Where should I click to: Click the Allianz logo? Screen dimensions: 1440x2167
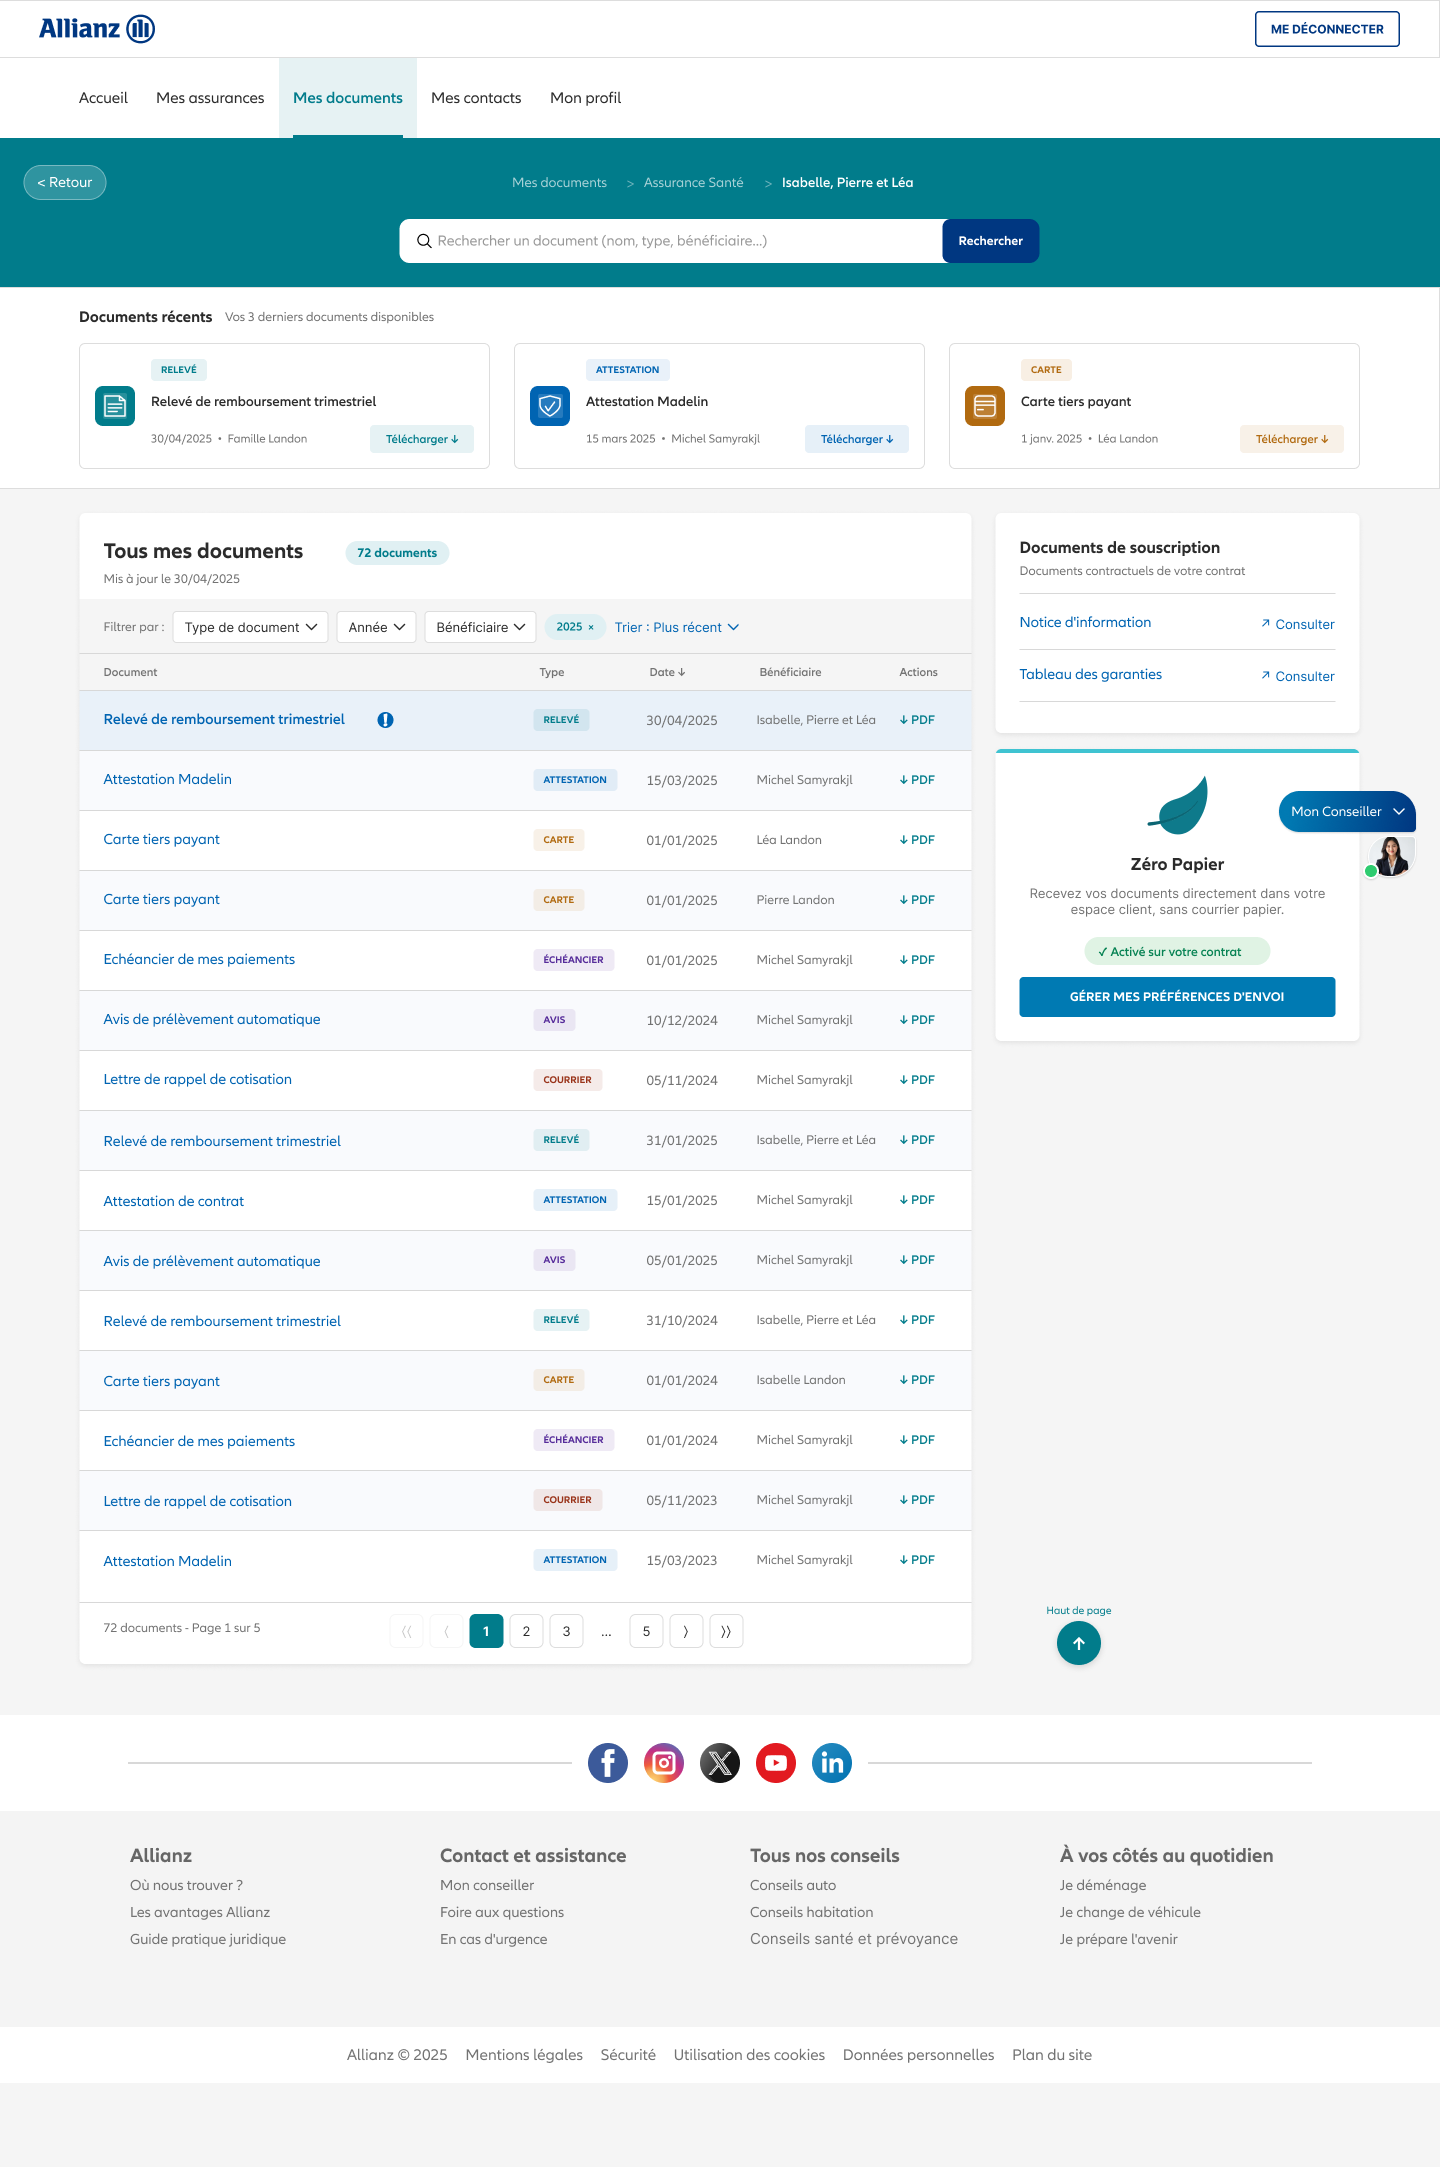tap(97, 29)
